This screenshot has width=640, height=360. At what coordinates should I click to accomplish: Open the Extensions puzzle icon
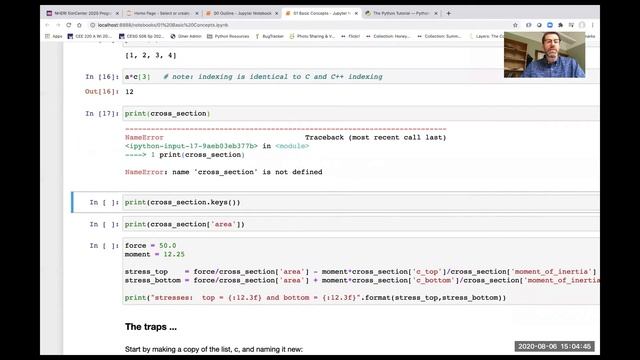(x=560, y=25)
